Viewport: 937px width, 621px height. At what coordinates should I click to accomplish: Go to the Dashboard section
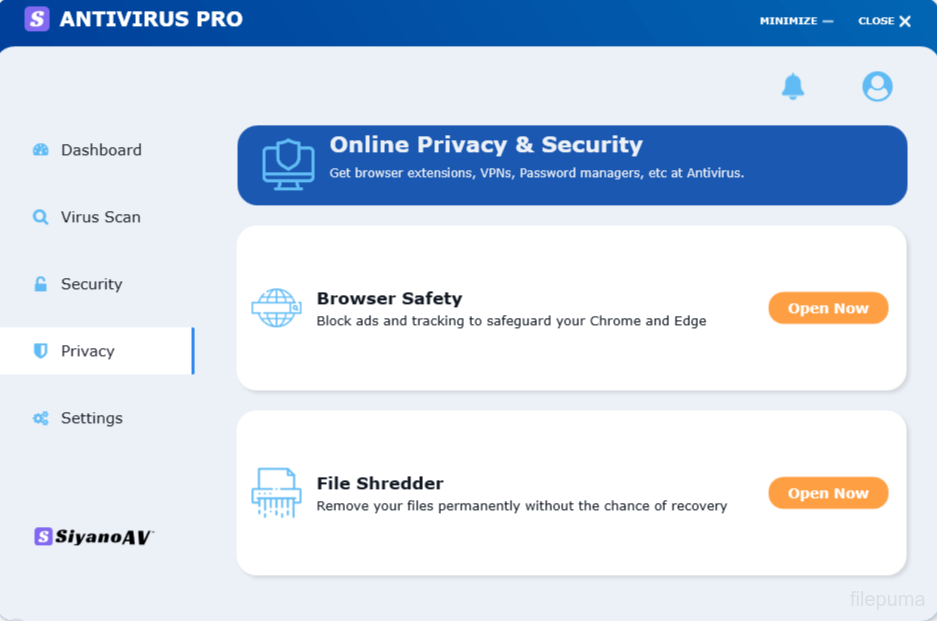click(101, 150)
